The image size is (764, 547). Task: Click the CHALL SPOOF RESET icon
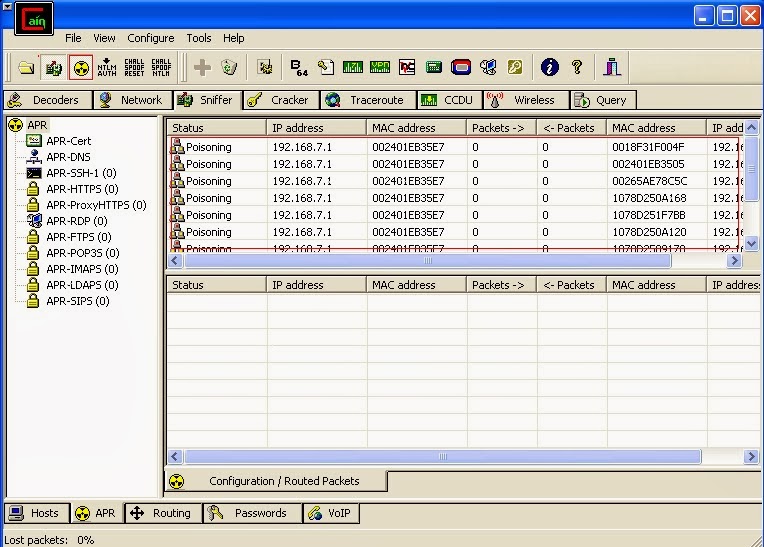point(134,67)
